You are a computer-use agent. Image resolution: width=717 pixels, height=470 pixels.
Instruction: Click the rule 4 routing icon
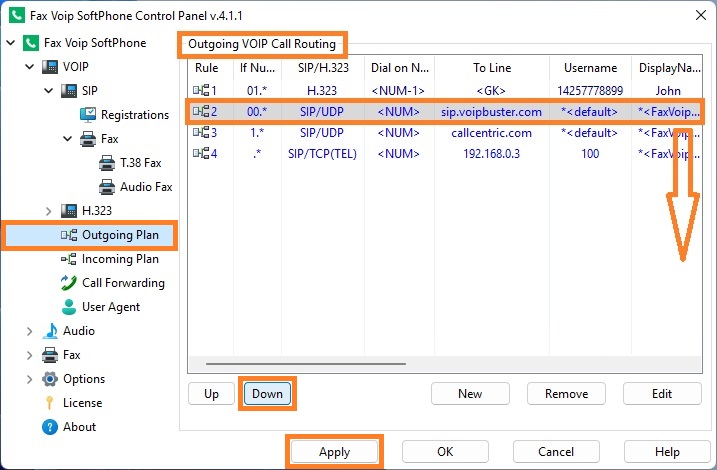point(201,153)
